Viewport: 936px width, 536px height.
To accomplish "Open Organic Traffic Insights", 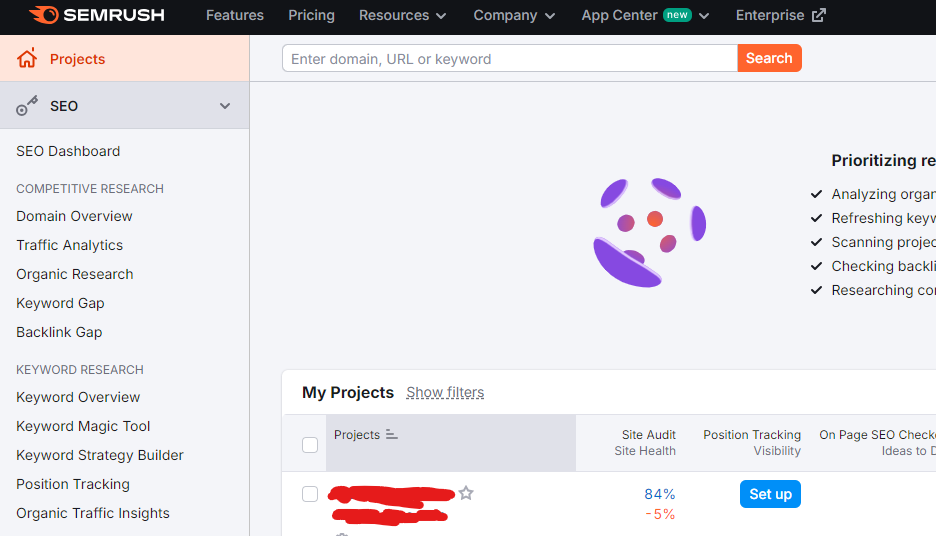I will point(93,513).
